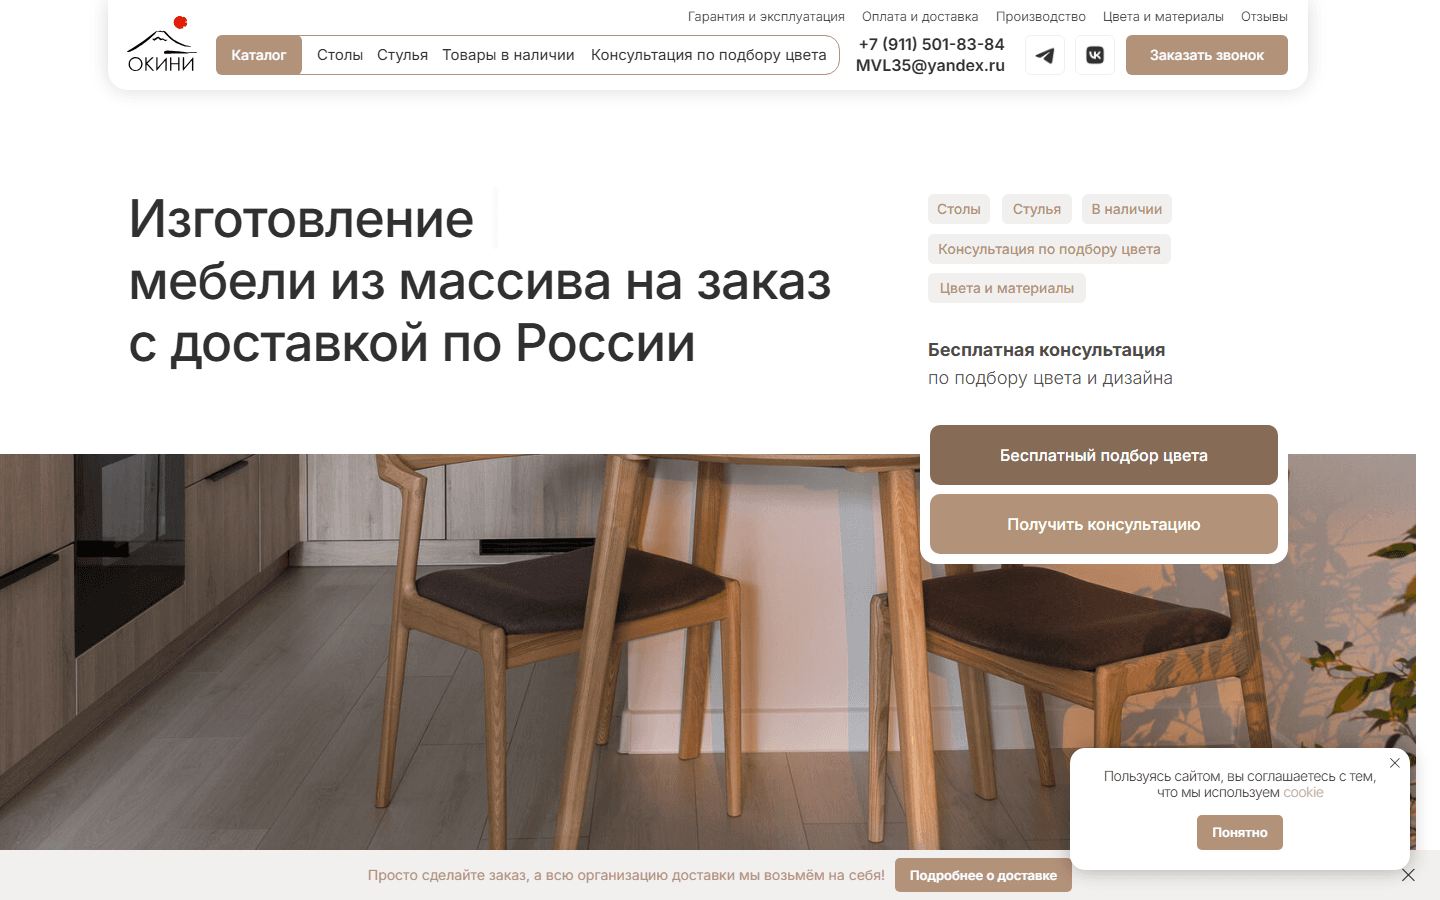Click Подробнее о доставке button

[x=983, y=875]
